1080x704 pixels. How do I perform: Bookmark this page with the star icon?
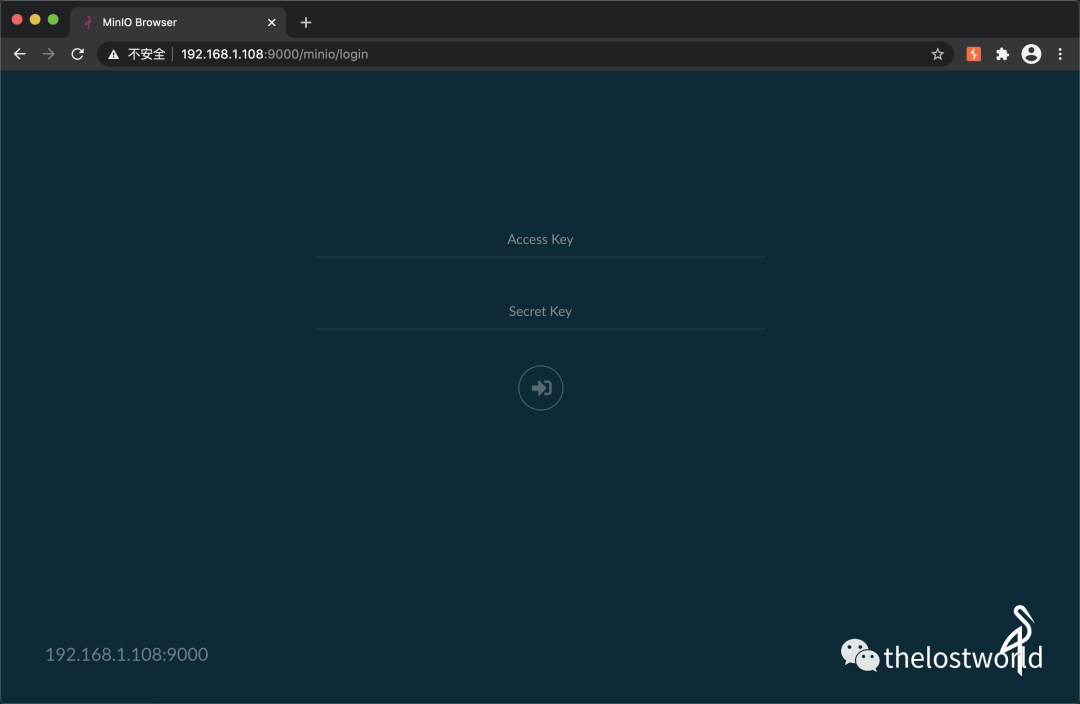937,54
